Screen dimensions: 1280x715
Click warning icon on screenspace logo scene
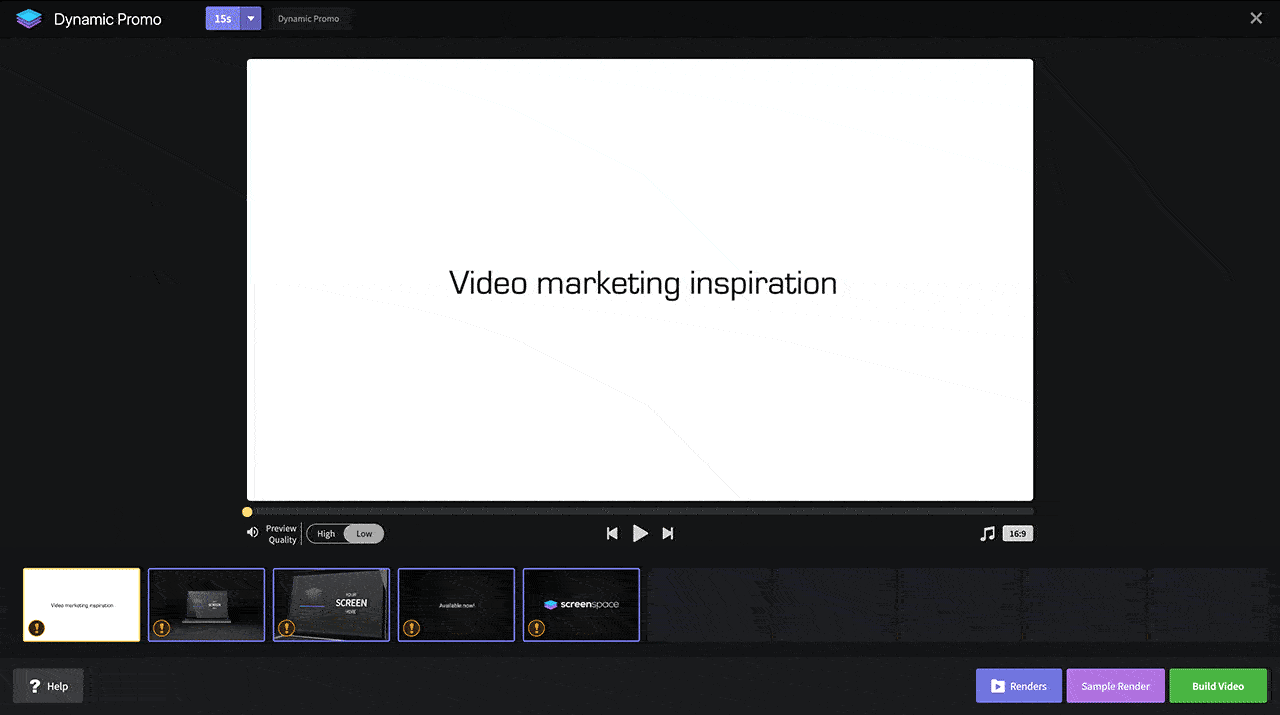tap(537, 628)
